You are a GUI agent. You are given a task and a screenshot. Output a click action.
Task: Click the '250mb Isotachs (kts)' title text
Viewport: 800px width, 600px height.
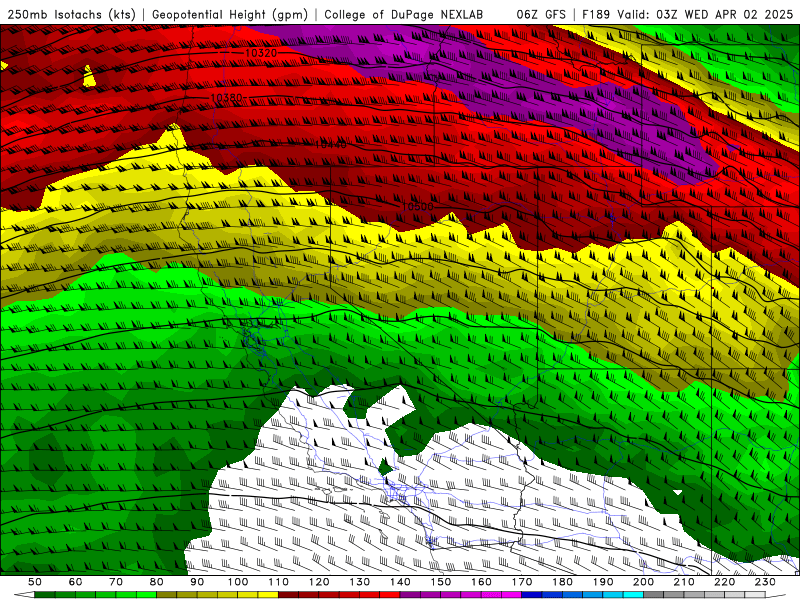point(71,15)
